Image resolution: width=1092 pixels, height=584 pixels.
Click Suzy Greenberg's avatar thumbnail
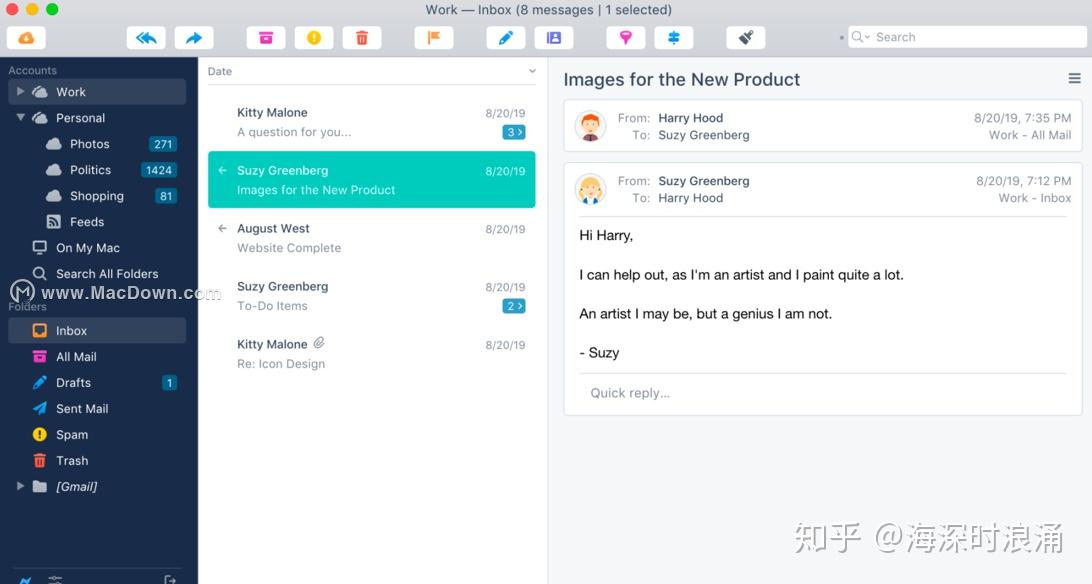pos(592,189)
